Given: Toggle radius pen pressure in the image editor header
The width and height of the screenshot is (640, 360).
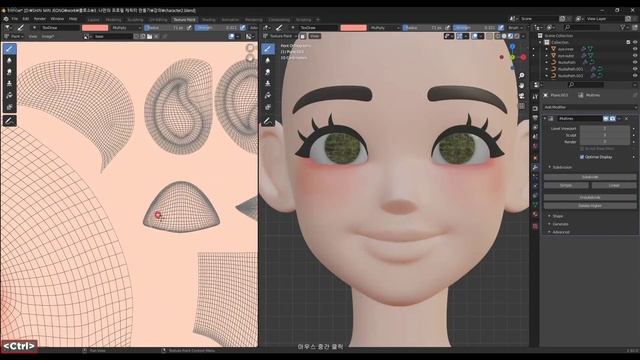Looking at the screenshot, I should click(189, 28).
